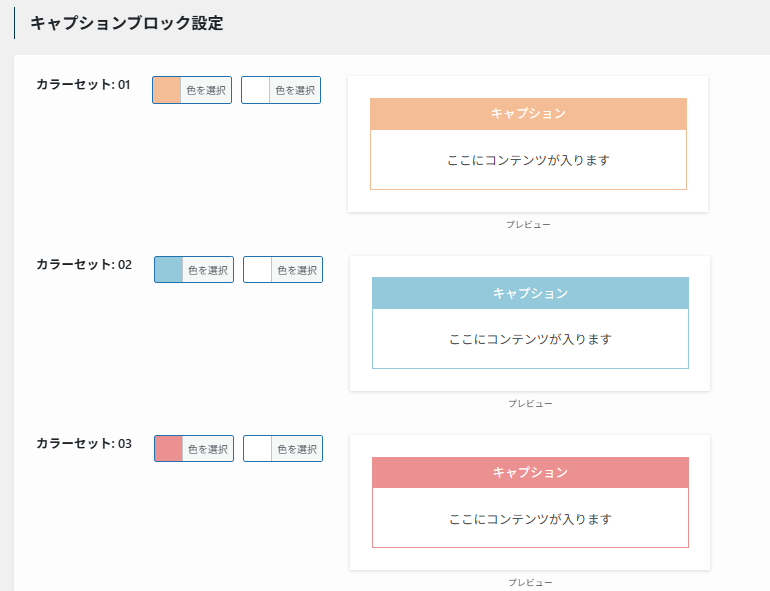Click the white color swatch for color set 03
770x591 pixels.
(258, 449)
